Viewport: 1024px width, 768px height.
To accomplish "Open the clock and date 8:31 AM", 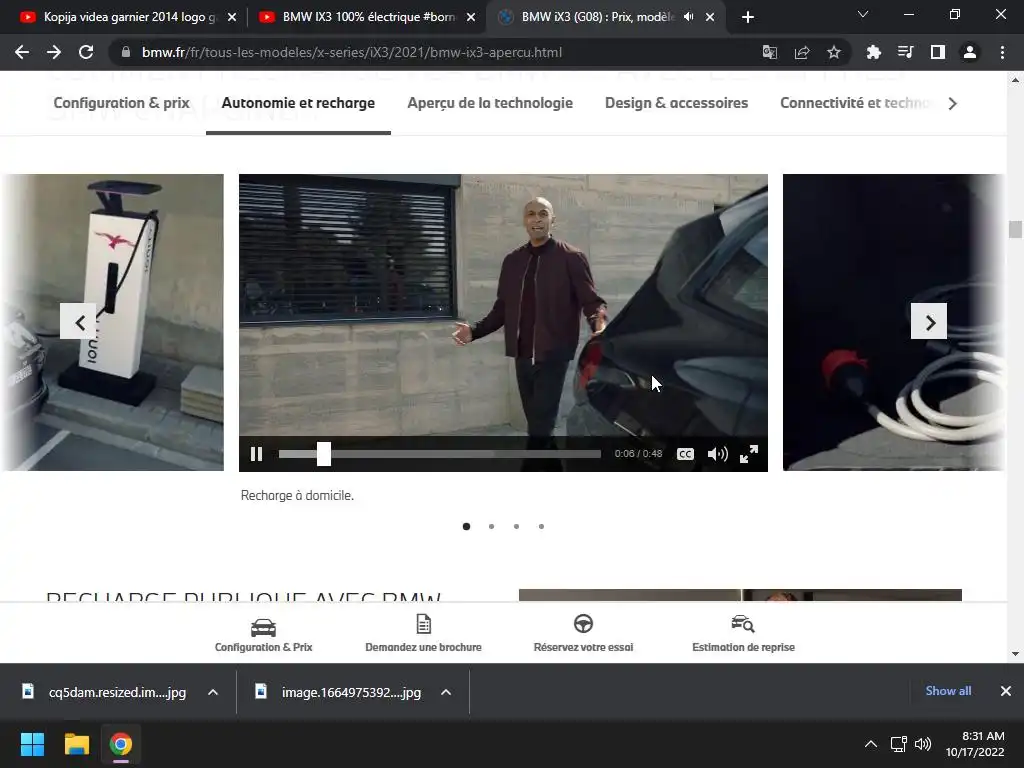I will 976,744.
